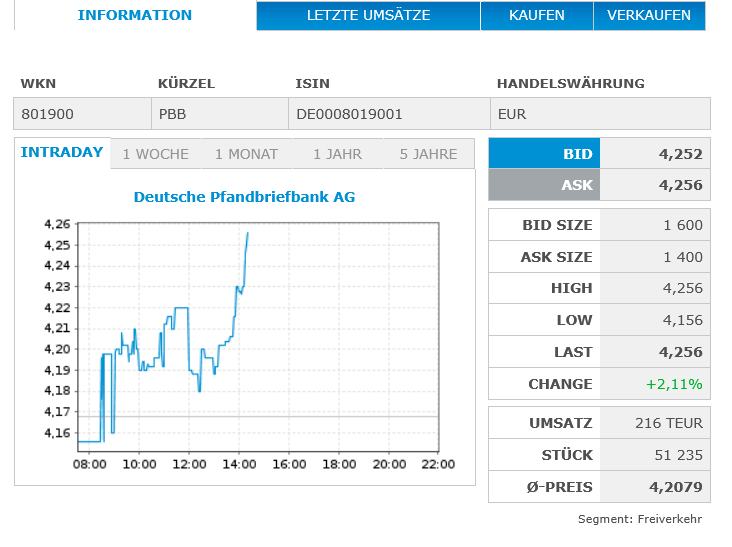Viewport: 732px width, 547px height.
Task: Click the blue BID label
Action: [x=544, y=154]
